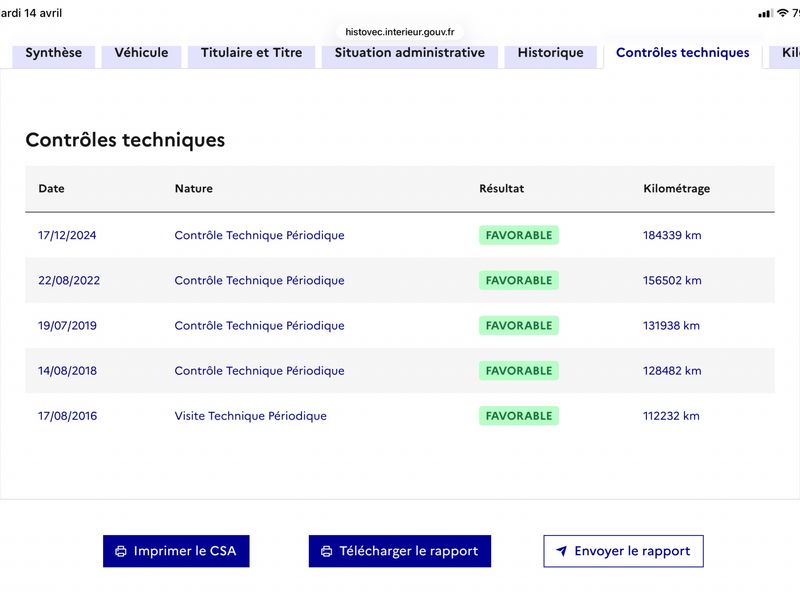This screenshot has height=600, width=800.
Task: Tap the Wi-Fi icon in status bar
Action: (782, 13)
